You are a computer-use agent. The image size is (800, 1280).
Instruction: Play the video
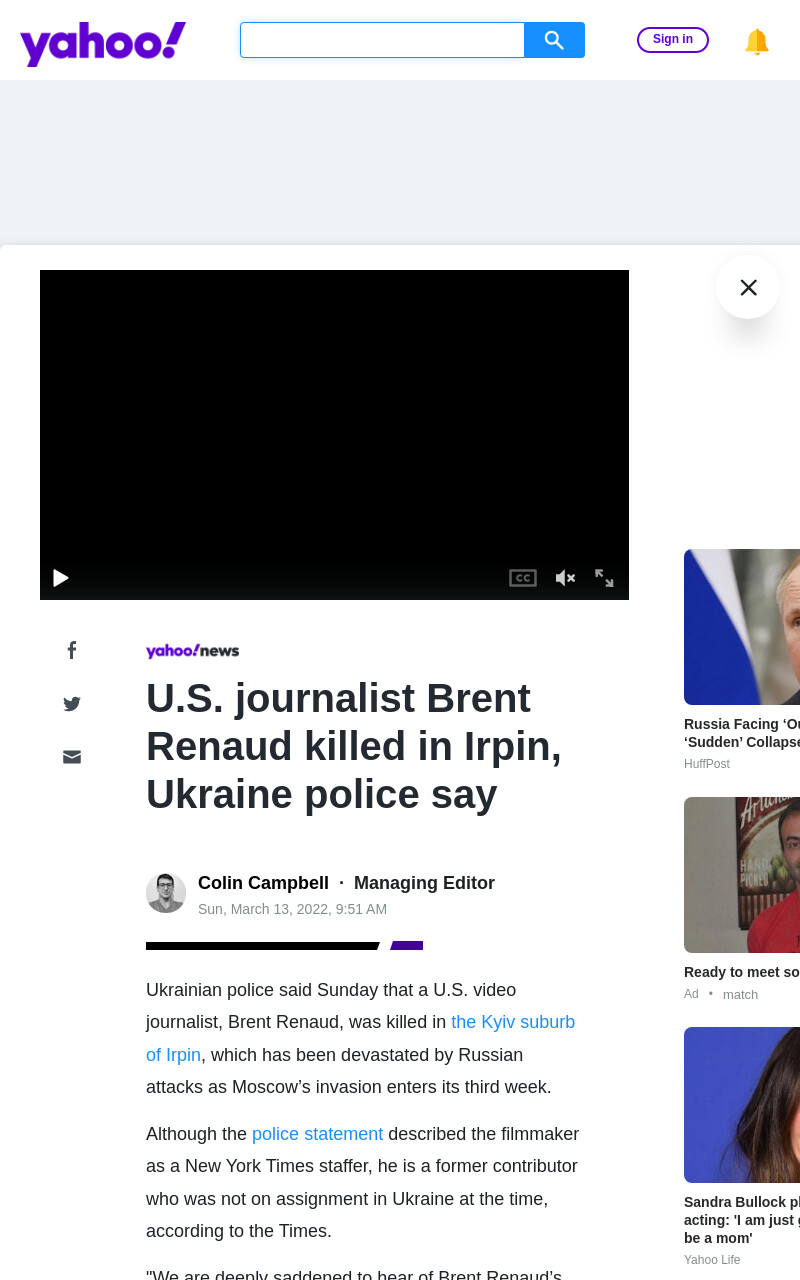[61, 578]
